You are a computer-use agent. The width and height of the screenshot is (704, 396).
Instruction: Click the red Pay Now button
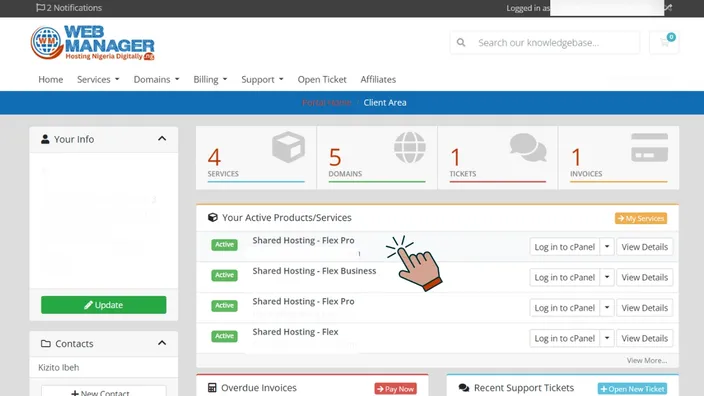pyautogui.click(x=396, y=388)
